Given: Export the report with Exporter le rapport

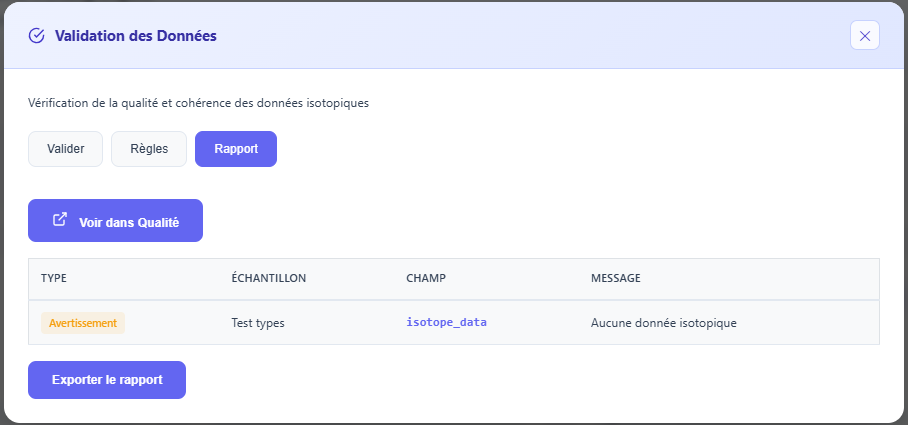Looking at the screenshot, I should (107, 380).
